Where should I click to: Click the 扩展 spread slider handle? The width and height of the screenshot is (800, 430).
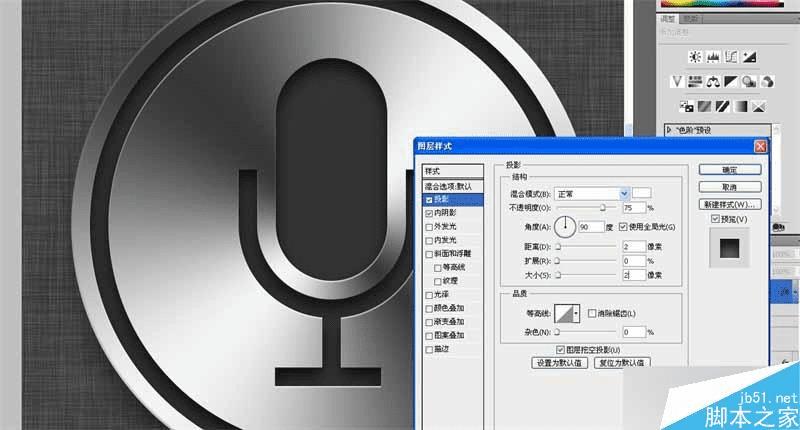[557, 261]
